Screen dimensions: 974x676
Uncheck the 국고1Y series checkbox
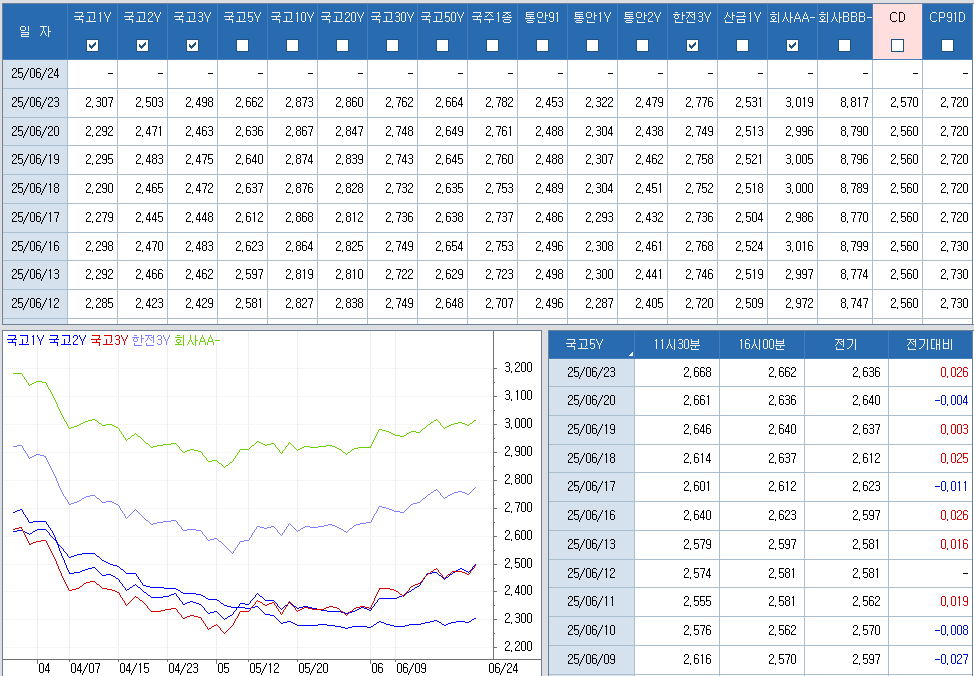point(93,45)
